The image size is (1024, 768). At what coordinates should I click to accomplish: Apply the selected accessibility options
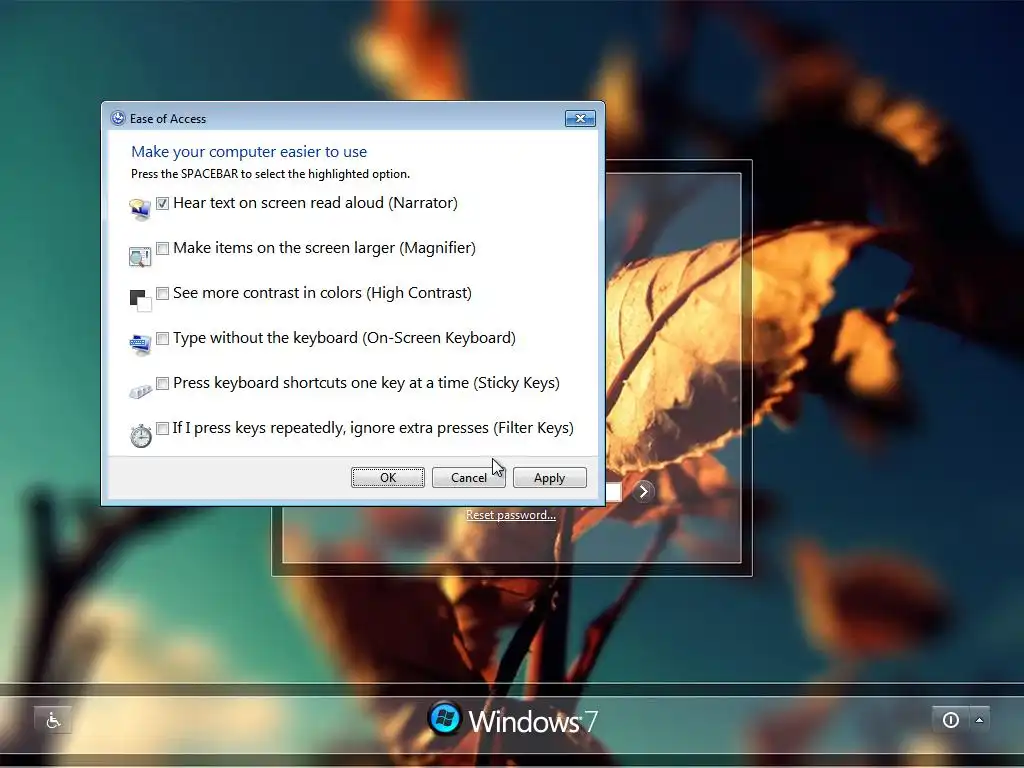click(549, 477)
